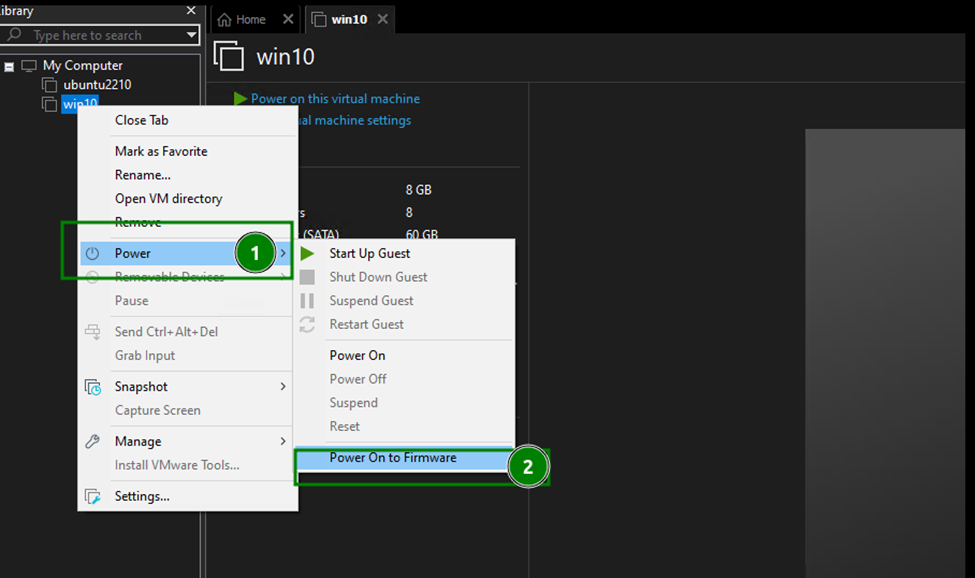The width and height of the screenshot is (975, 578).
Task: Click the Power menu icon
Action: tap(92, 253)
